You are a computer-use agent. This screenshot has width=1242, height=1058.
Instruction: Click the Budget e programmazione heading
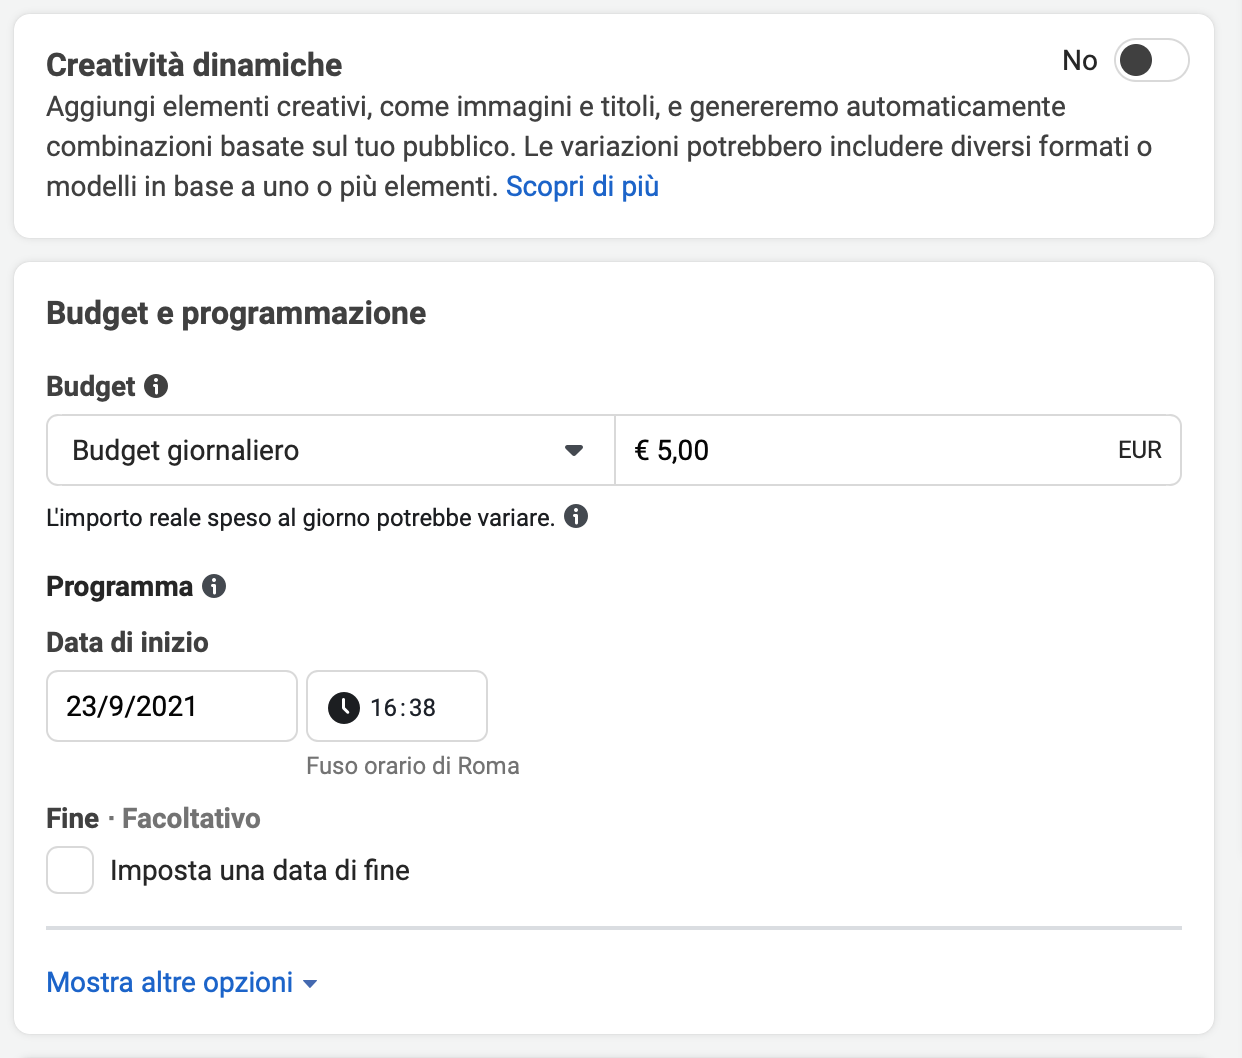coord(236,313)
